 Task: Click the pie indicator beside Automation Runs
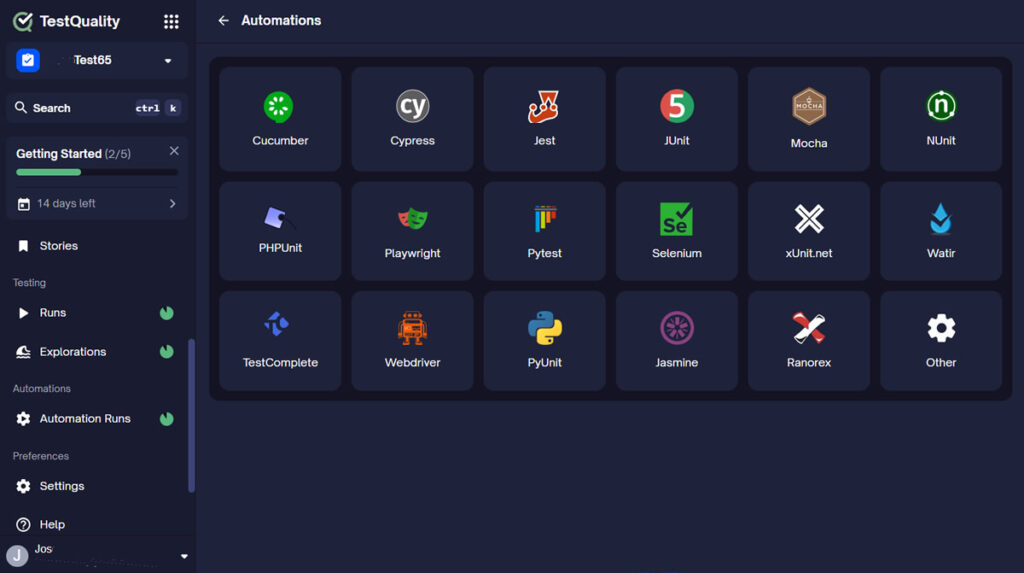coord(167,419)
